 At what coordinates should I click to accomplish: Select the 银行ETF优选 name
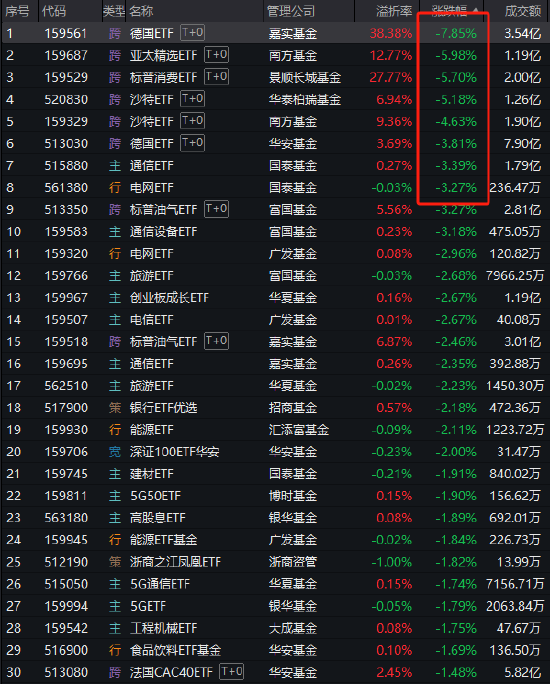pos(164,408)
